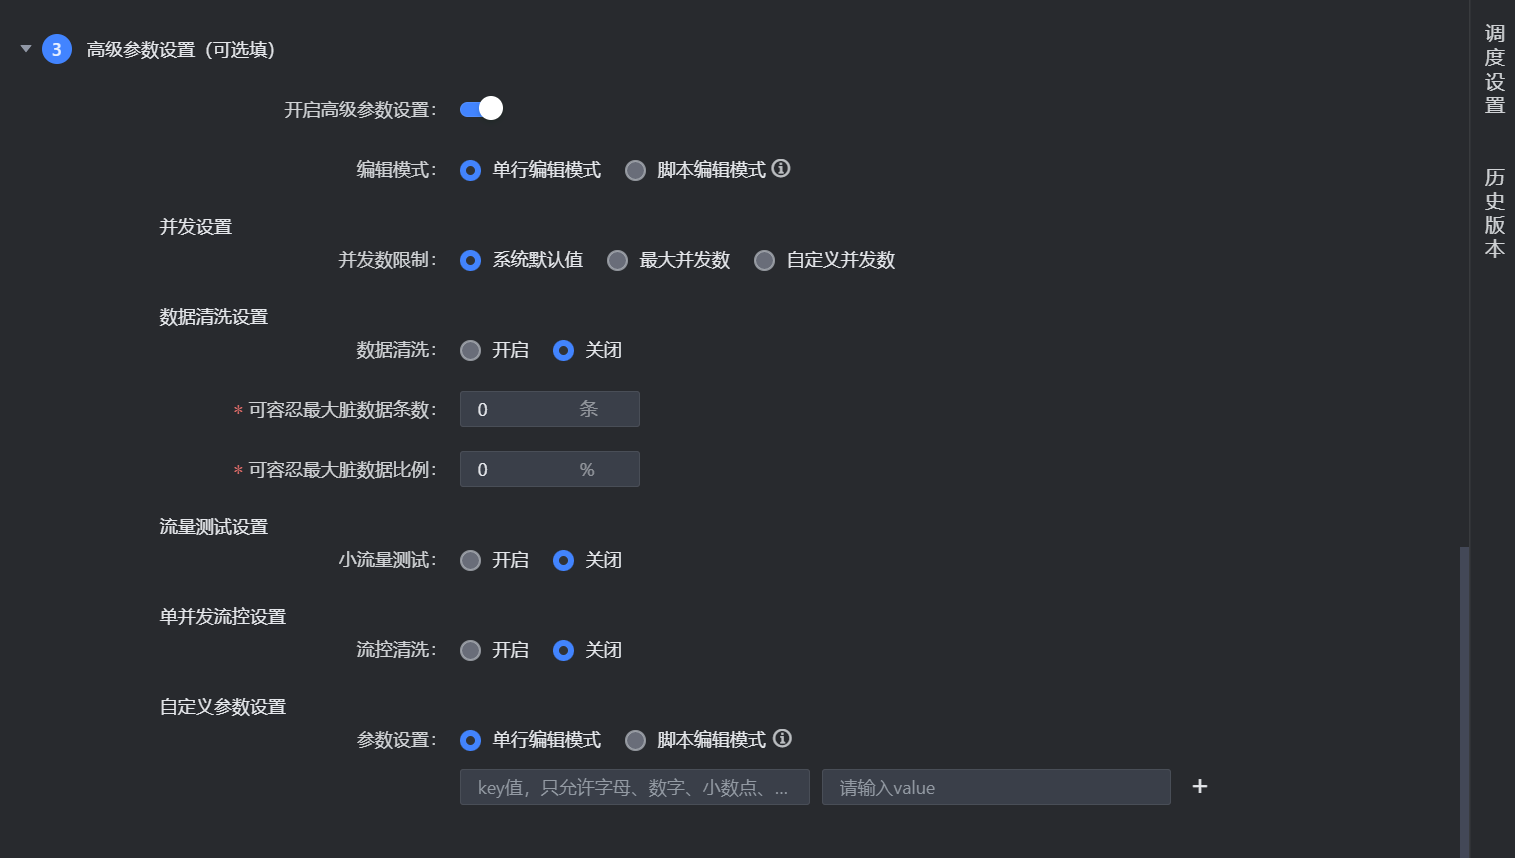Click the step 3 number badge
The width and height of the screenshot is (1515, 858).
coord(57,49)
